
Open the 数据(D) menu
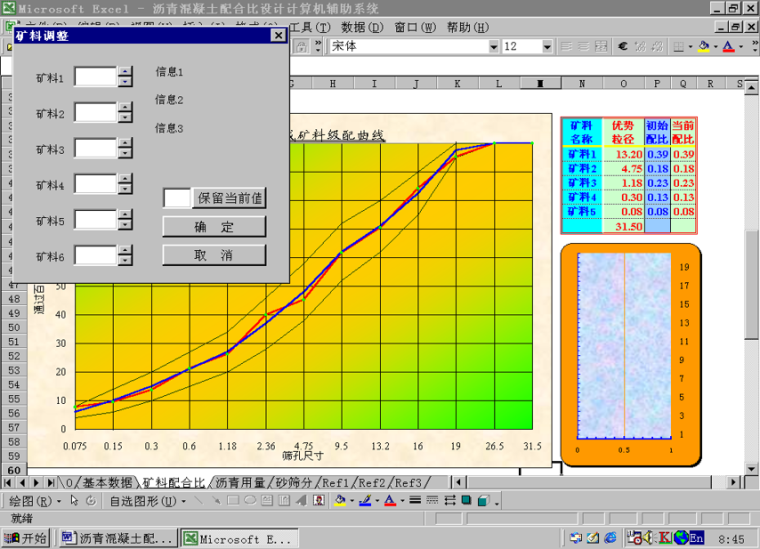pos(361,27)
